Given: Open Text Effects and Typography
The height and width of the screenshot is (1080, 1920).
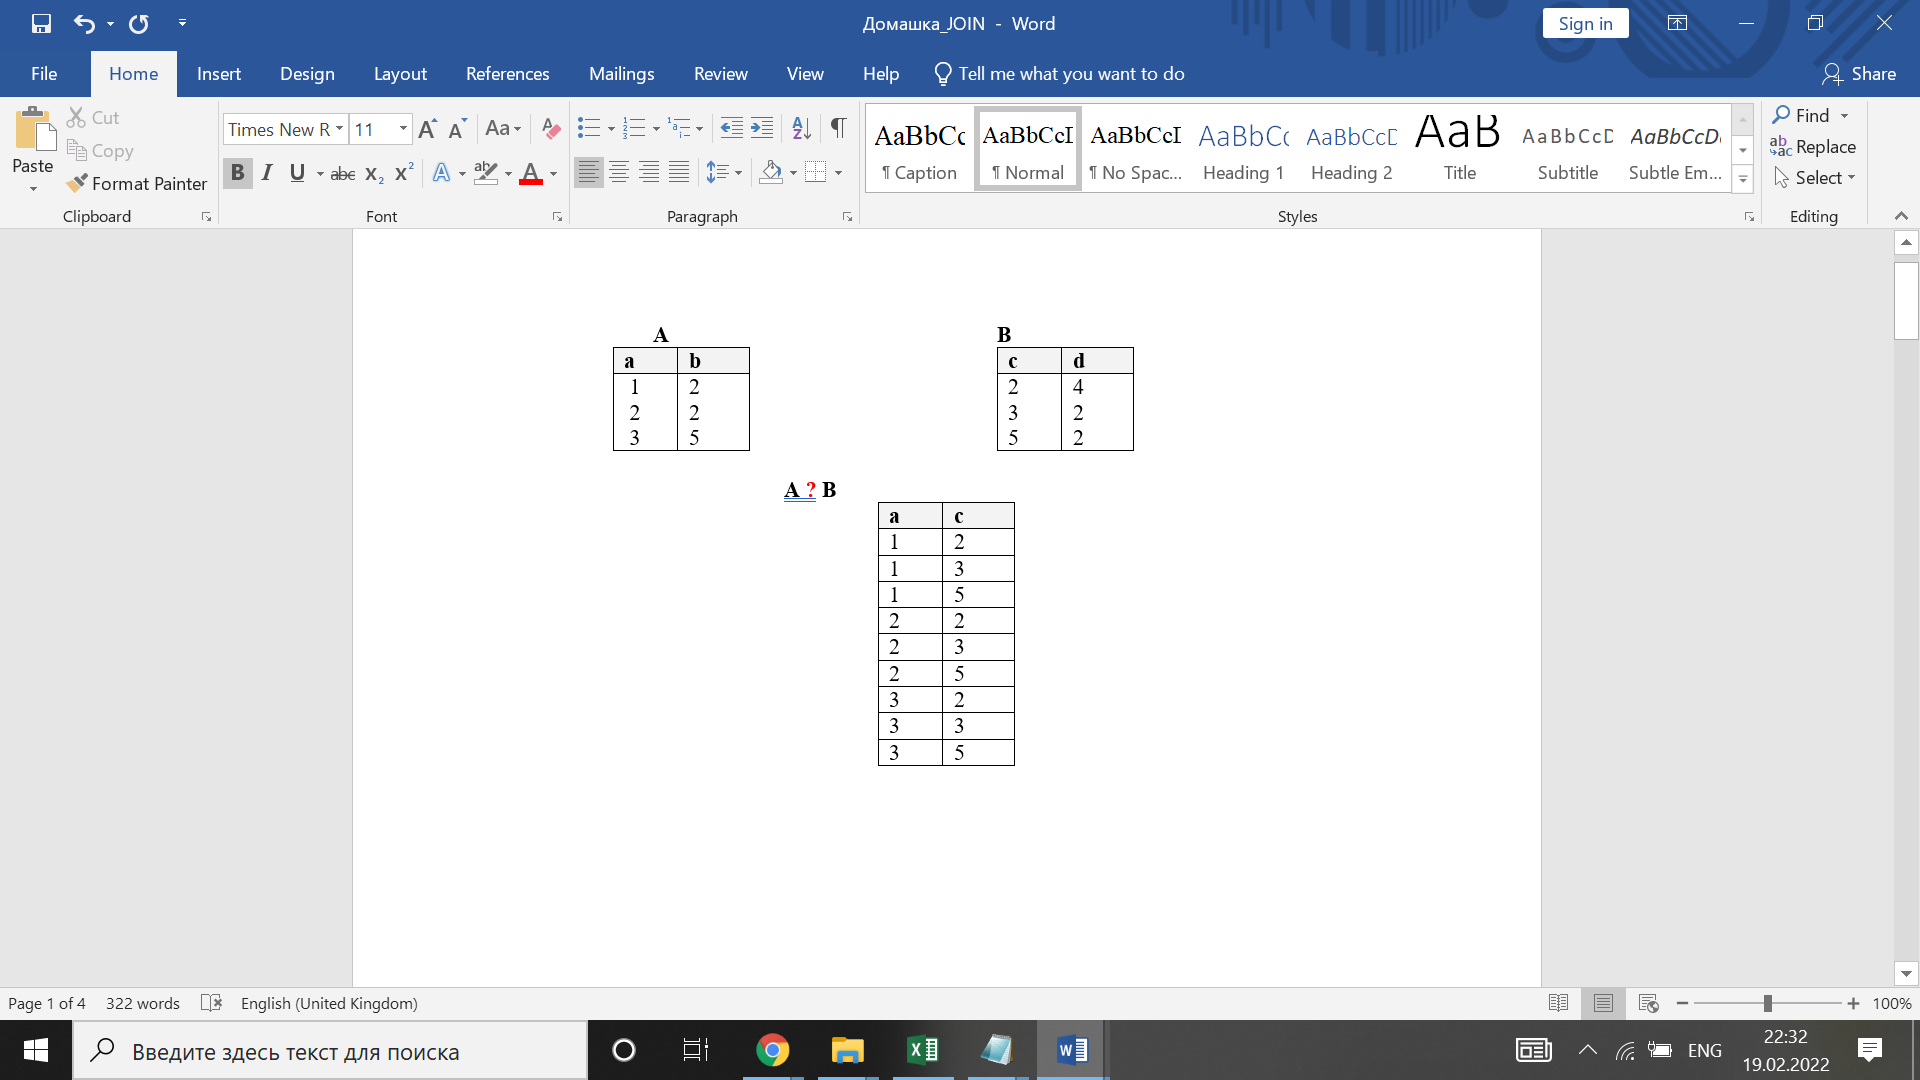Looking at the screenshot, I should 441,173.
